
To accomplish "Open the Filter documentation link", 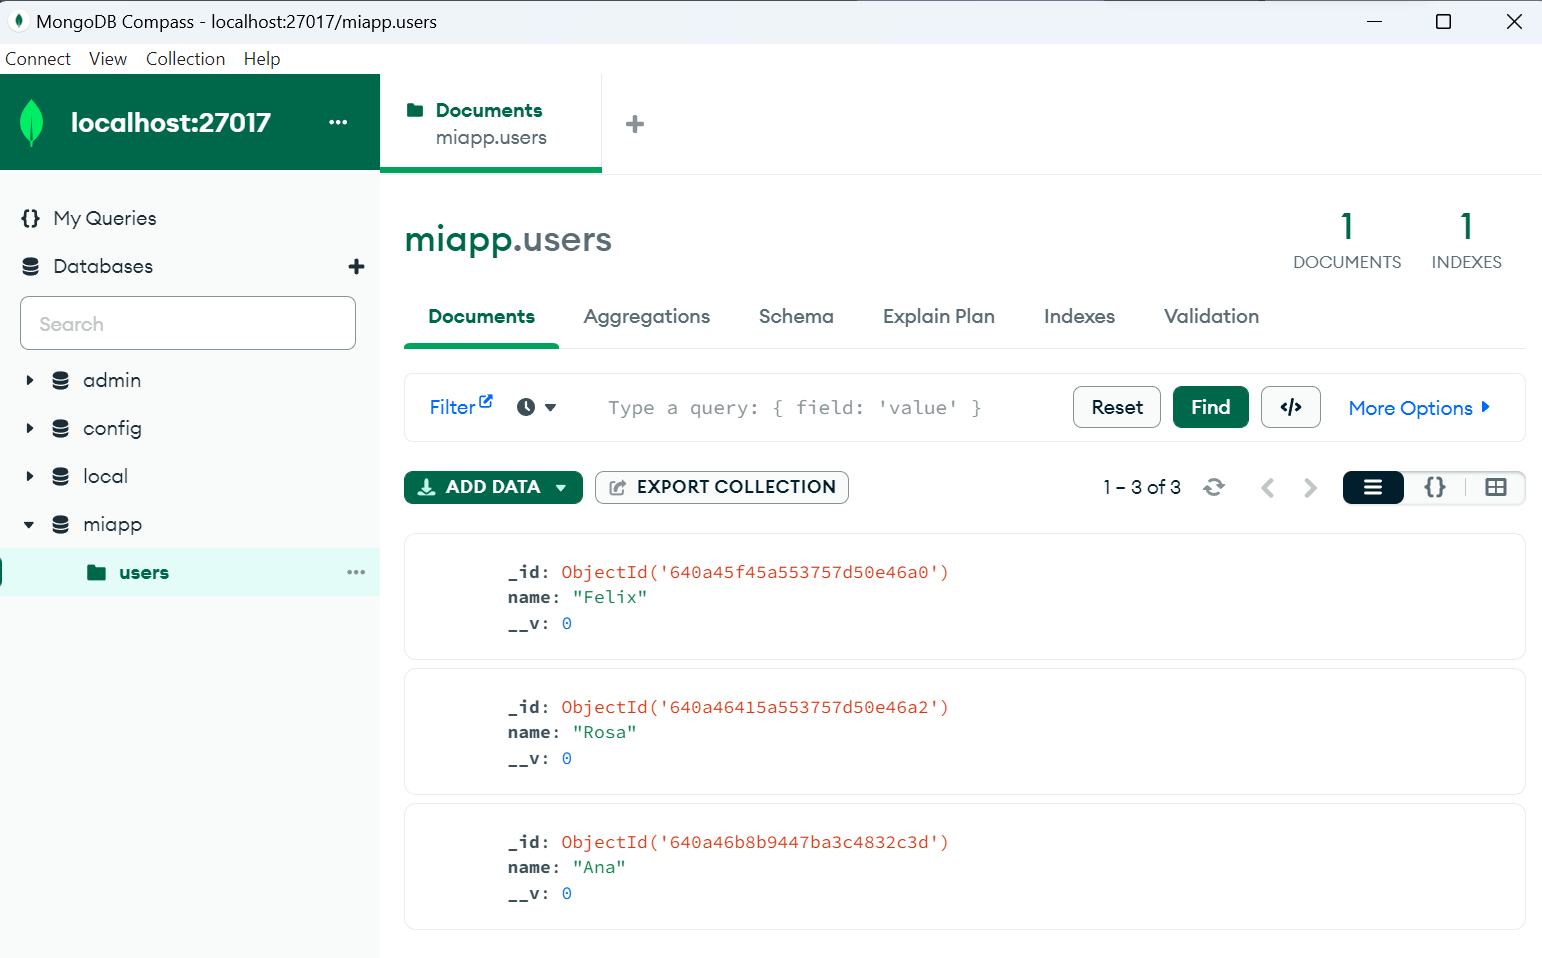I will pos(461,406).
